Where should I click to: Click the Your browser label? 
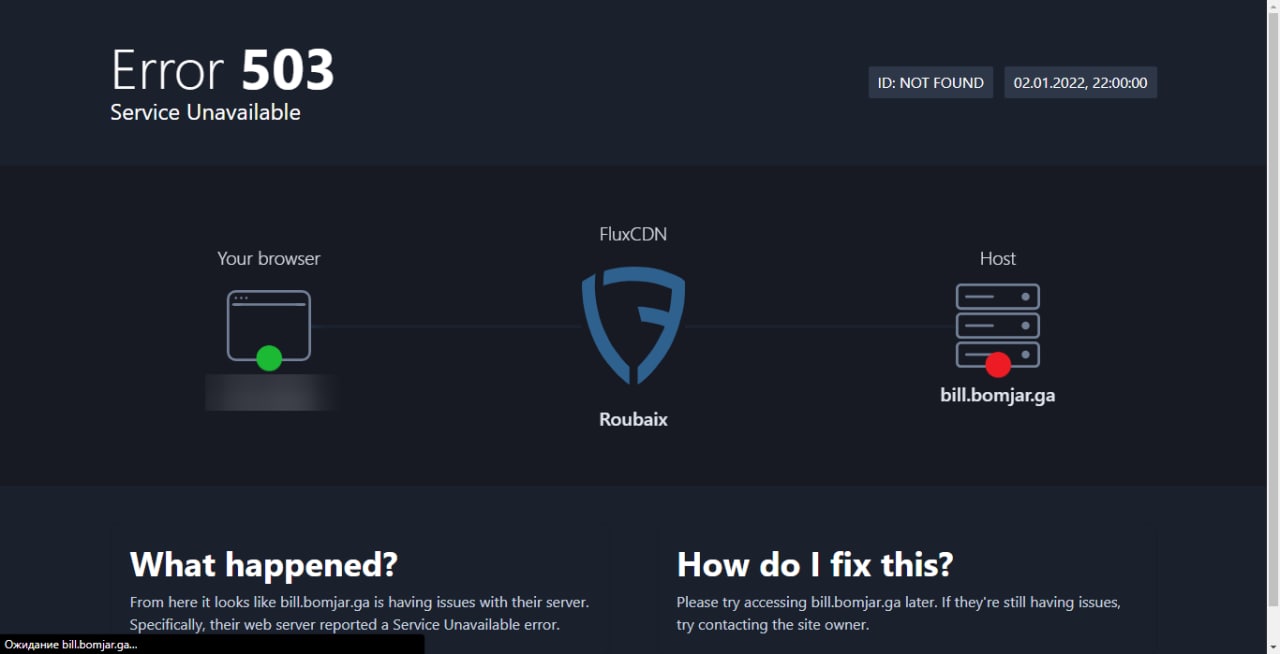pyautogui.click(x=268, y=258)
